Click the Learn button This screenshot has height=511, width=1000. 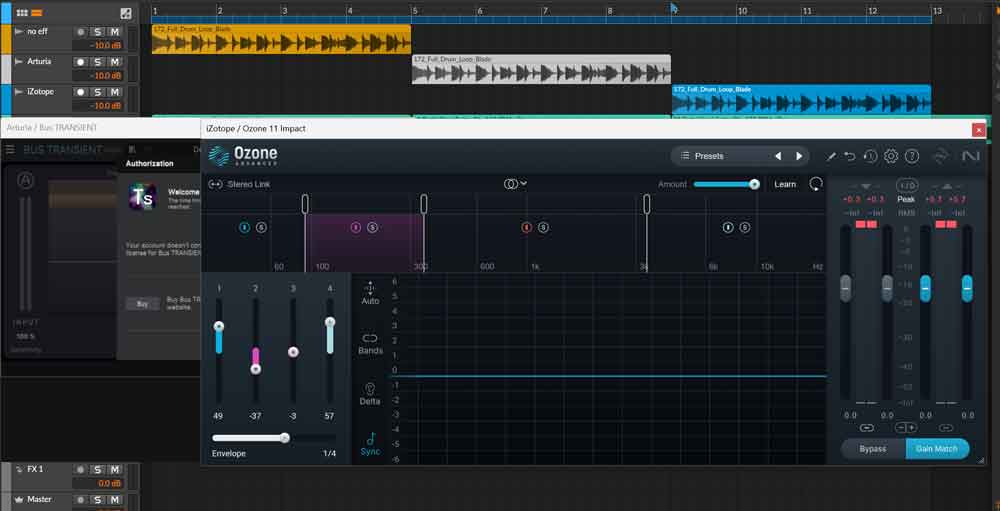click(785, 184)
